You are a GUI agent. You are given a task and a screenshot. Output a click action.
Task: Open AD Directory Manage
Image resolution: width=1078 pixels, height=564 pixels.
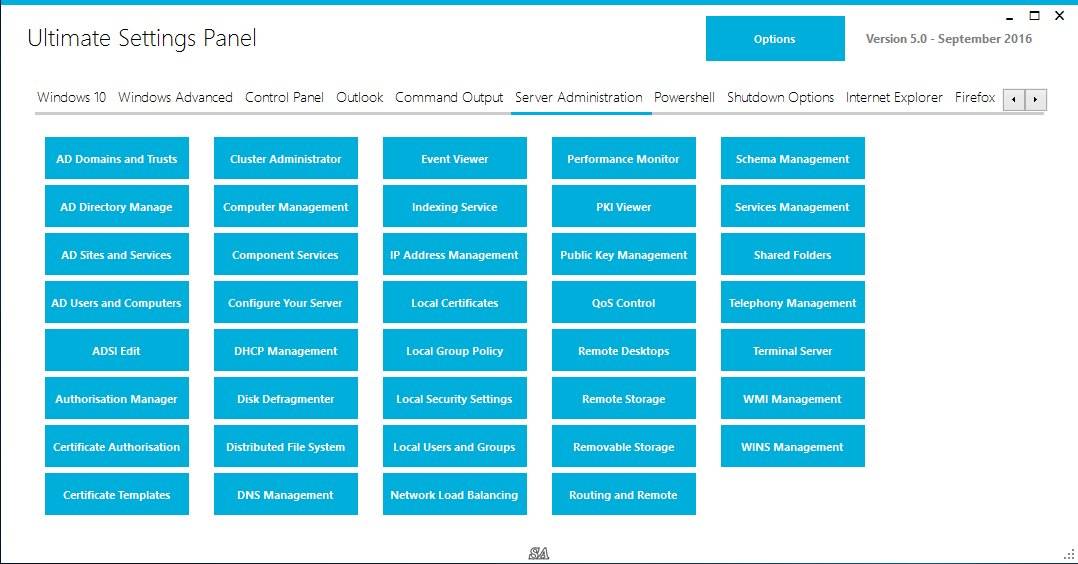coord(117,206)
